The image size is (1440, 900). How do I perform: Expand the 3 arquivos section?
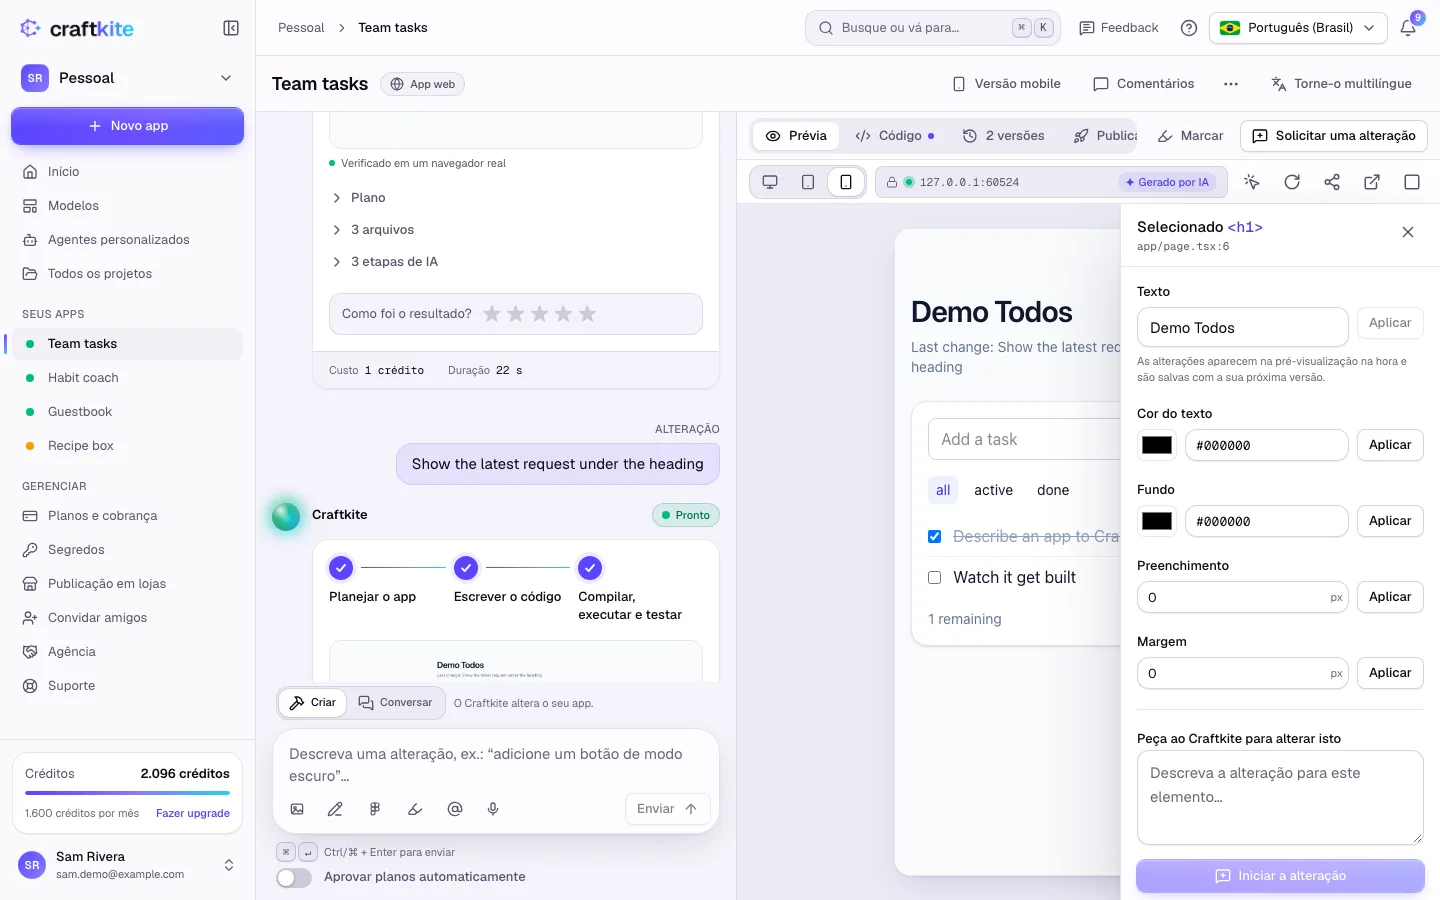(x=373, y=230)
